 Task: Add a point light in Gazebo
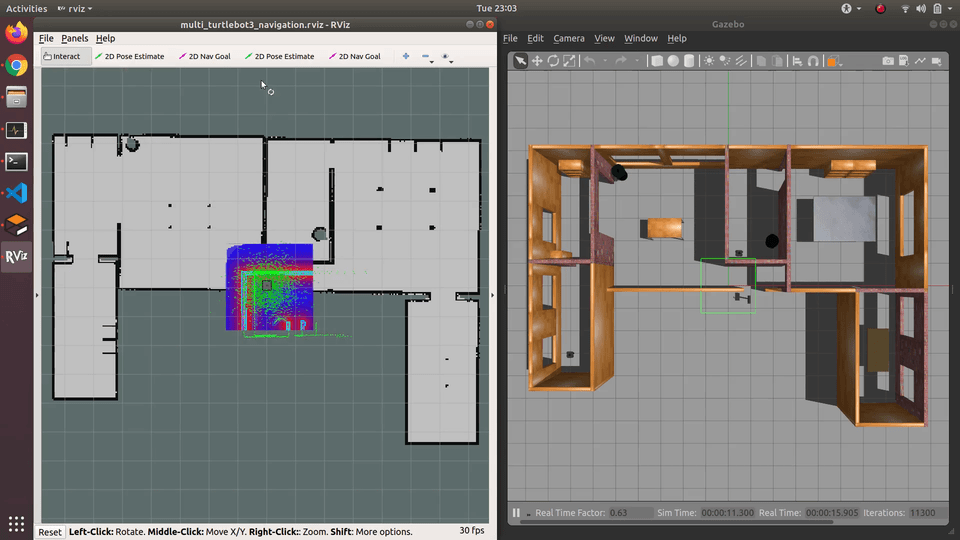click(710, 61)
